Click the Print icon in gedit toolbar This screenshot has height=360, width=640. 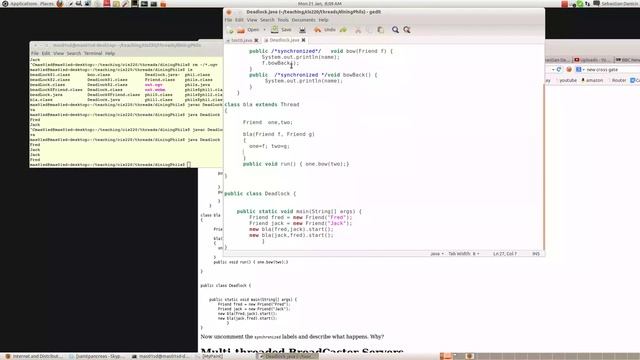coord(302,30)
